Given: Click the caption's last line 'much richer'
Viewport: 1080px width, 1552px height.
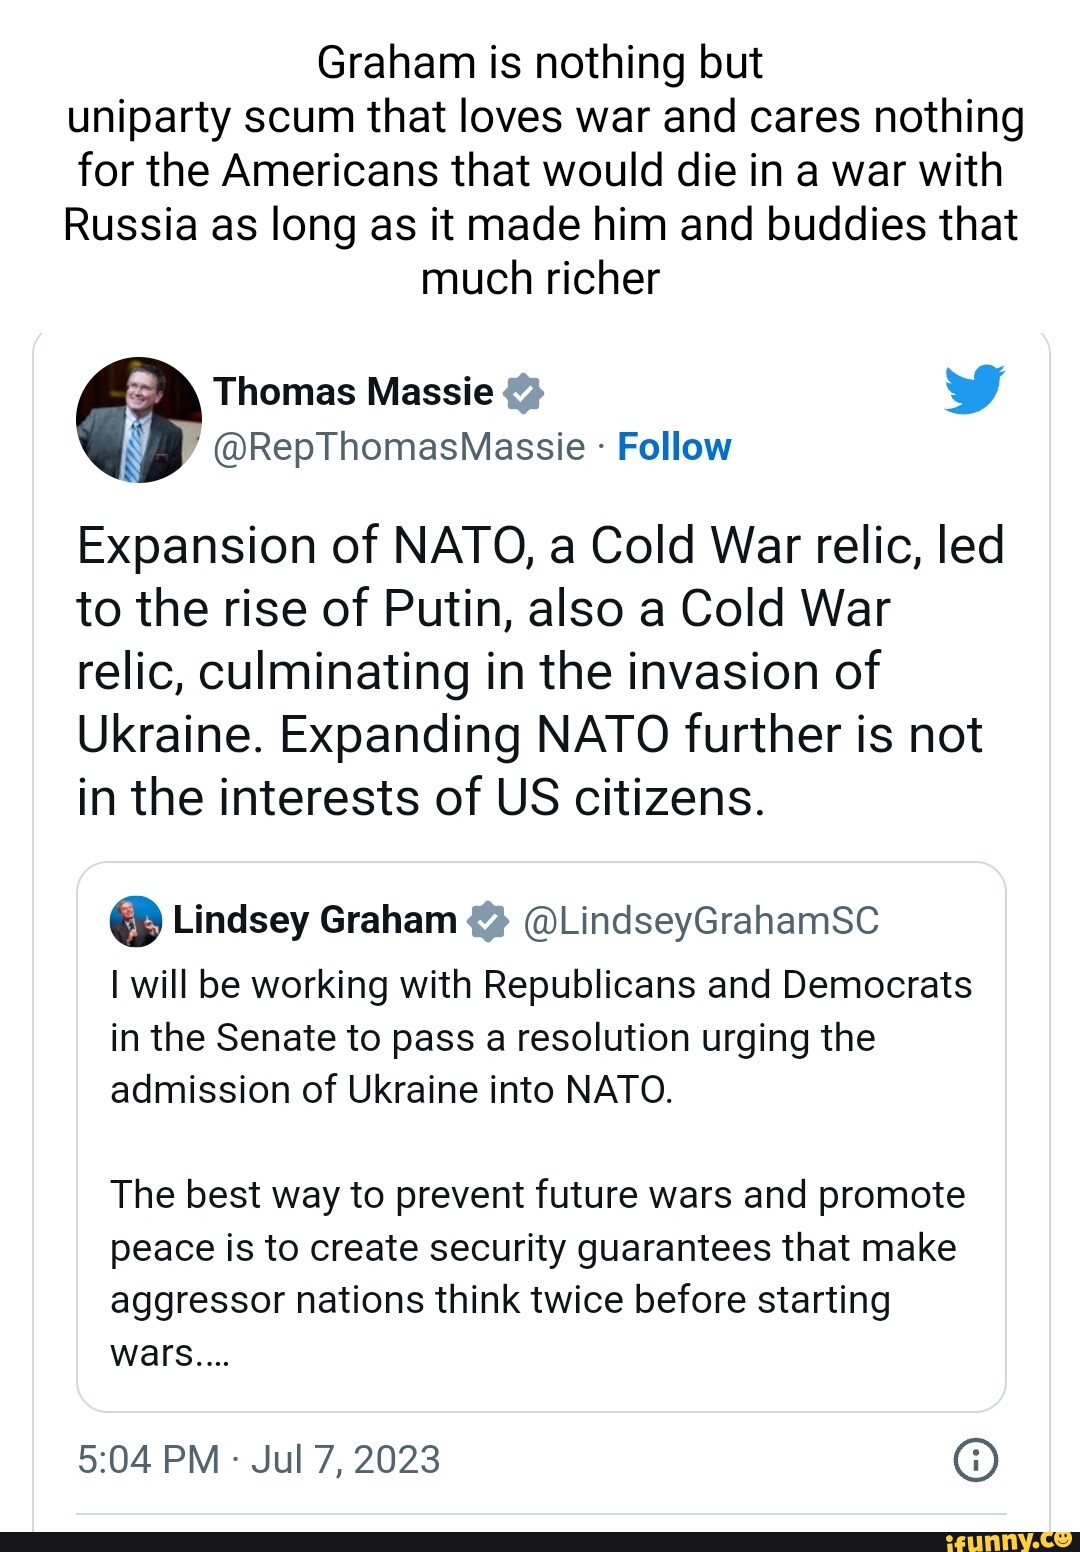Looking at the screenshot, I should point(540,279).
